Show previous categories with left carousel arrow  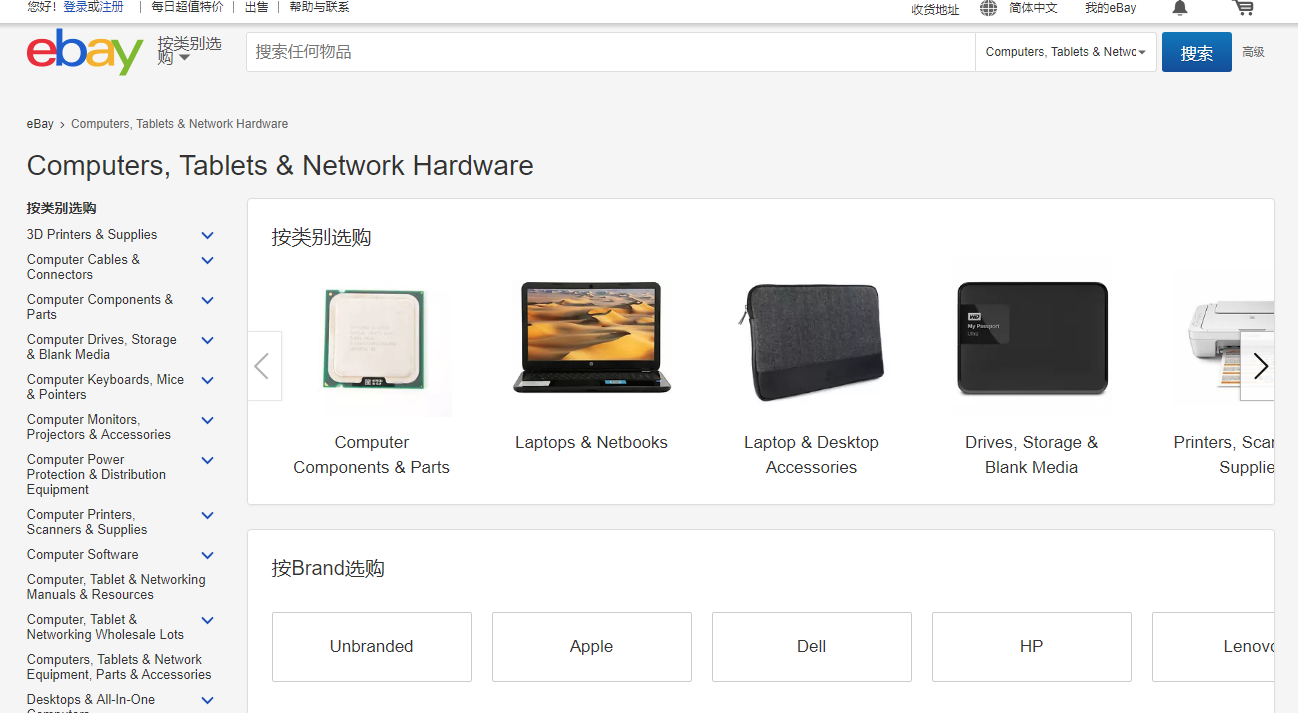tap(263, 366)
